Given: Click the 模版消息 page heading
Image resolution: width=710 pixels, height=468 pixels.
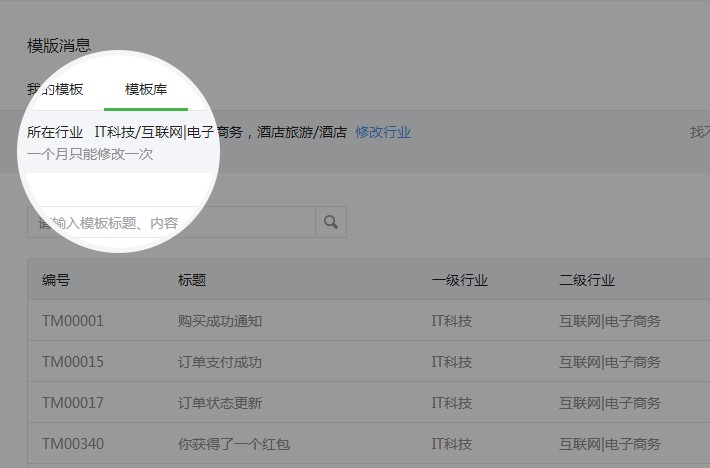Looking at the screenshot, I should (59, 44).
